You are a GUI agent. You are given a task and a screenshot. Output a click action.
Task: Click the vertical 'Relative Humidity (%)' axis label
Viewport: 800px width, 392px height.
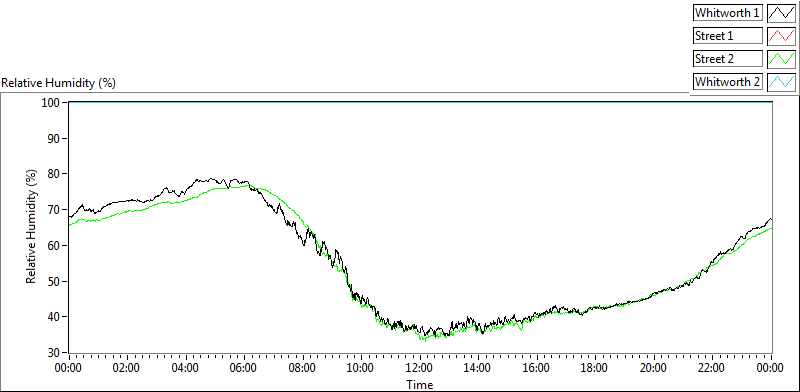[32, 227]
